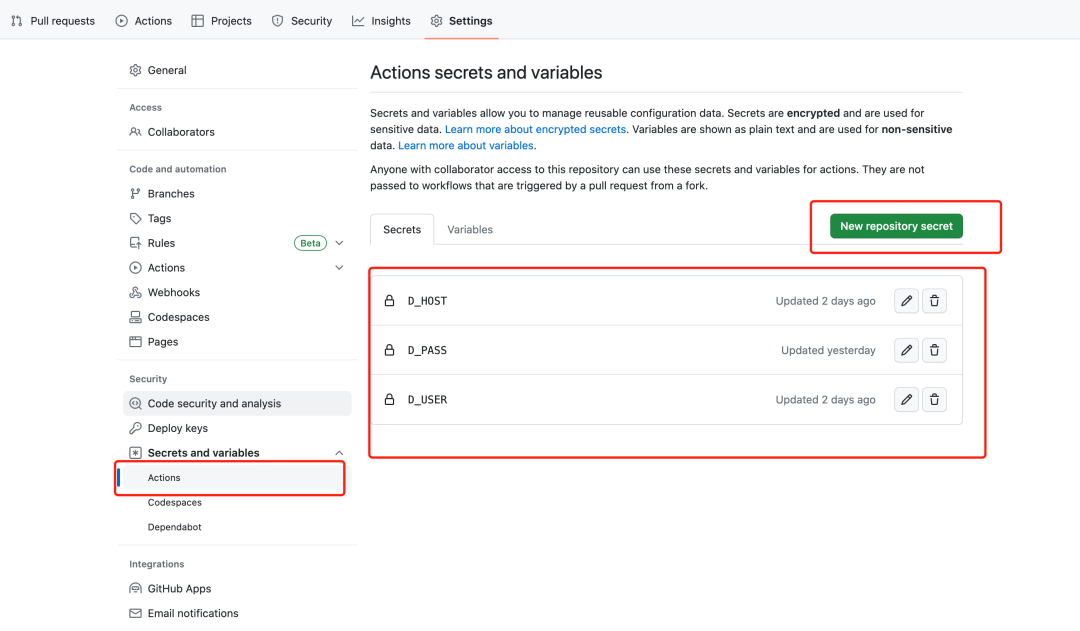
Task: Go to Pull requests in top navigation
Action: [53, 21]
